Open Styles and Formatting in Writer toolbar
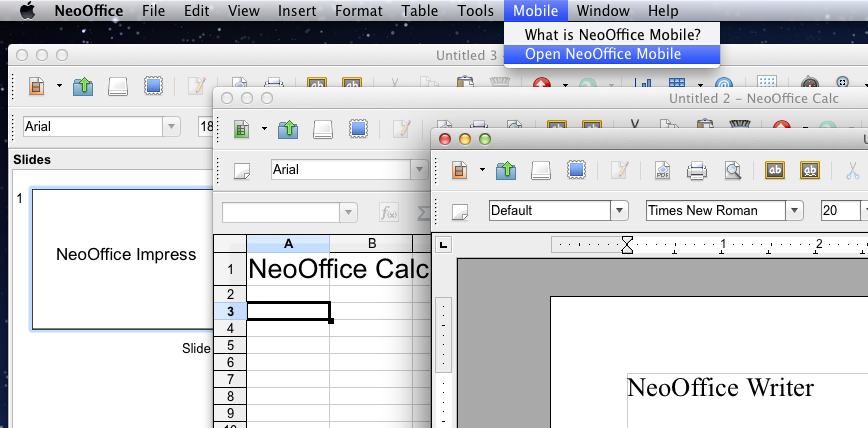868x428 pixels. [460, 211]
